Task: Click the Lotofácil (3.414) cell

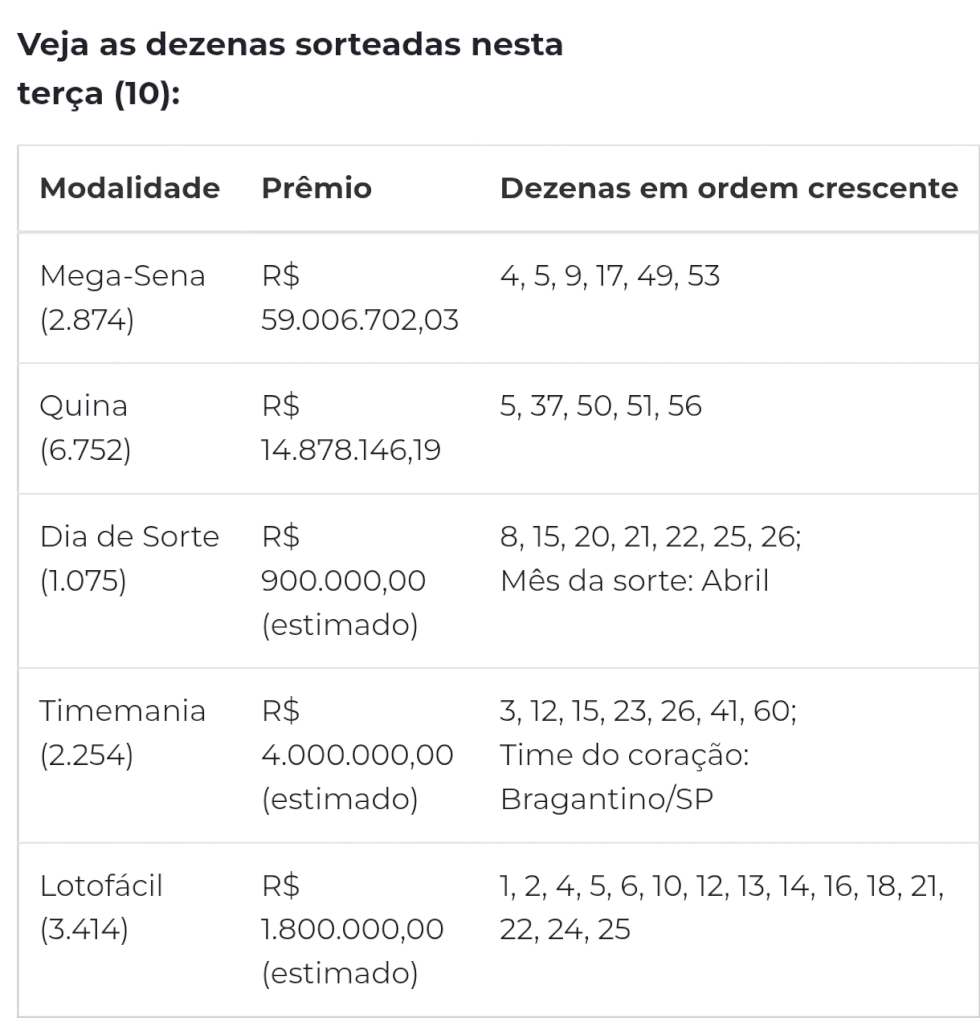Action: (x=101, y=908)
